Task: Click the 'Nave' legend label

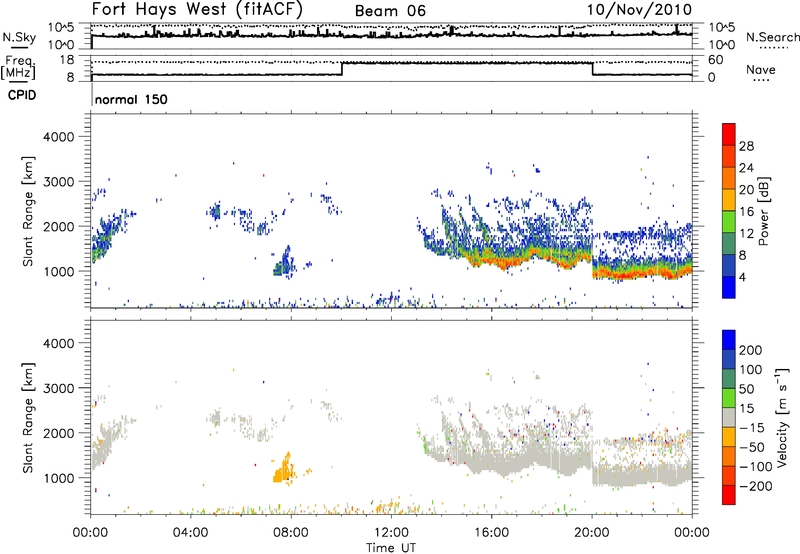Action: [x=761, y=69]
